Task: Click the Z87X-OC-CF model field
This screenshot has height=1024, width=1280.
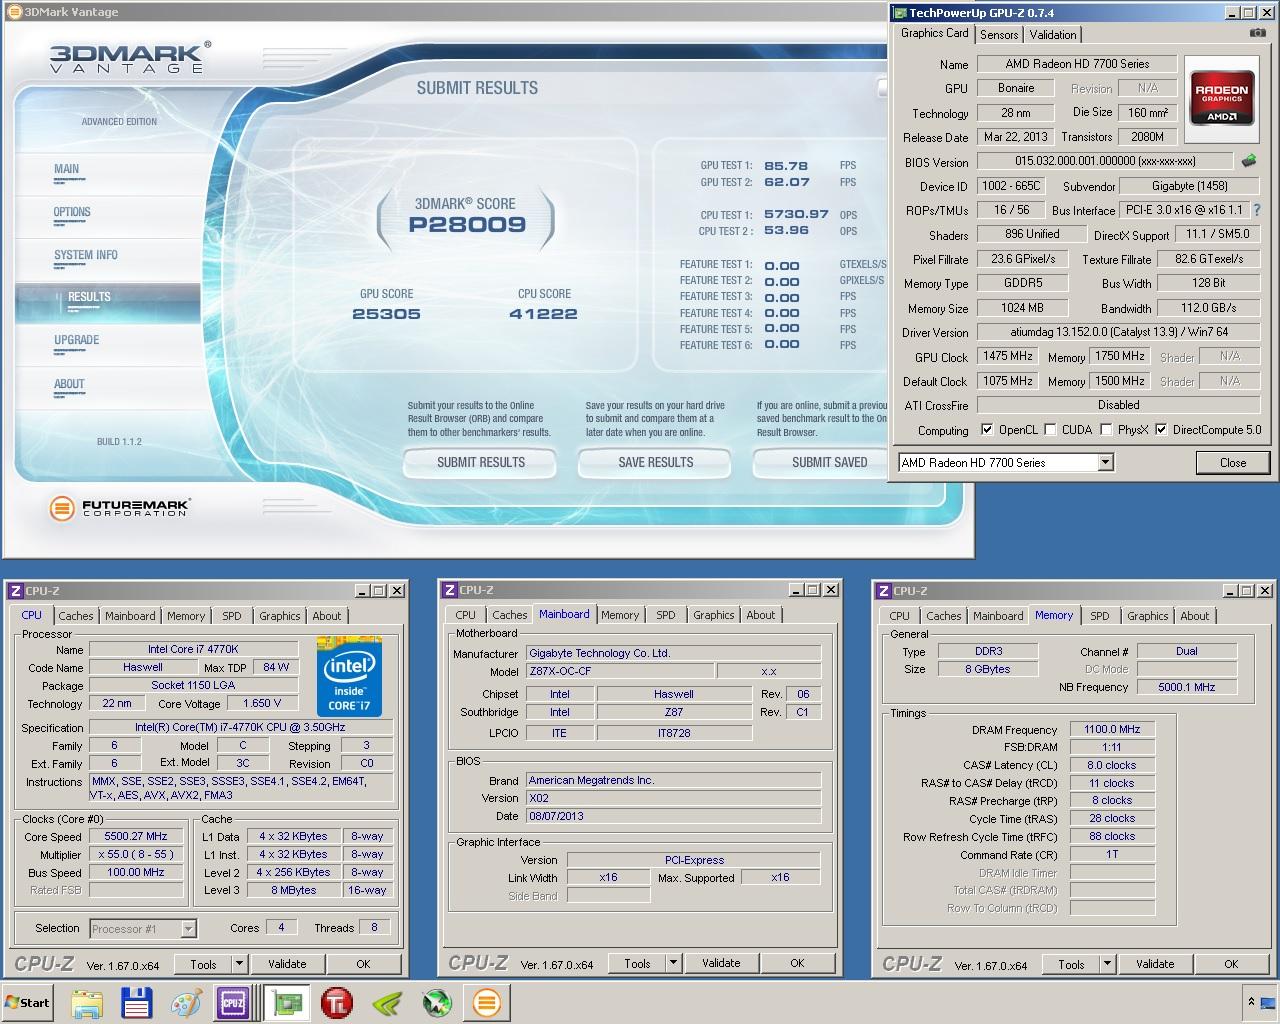Action: pyautogui.click(x=620, y=671)
